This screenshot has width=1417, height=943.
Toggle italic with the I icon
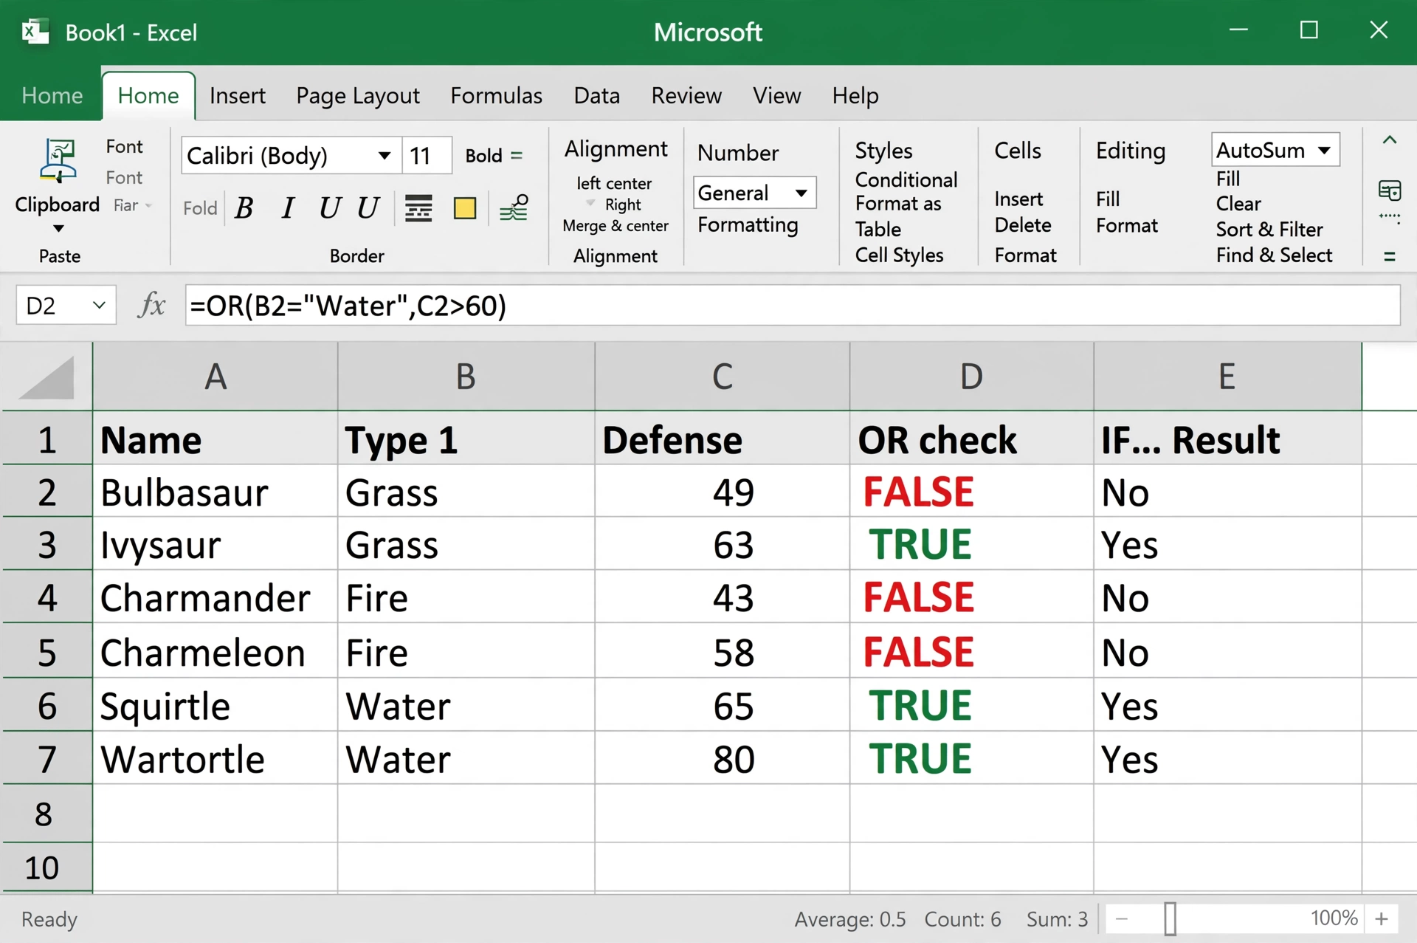click(x=288, y=208)
